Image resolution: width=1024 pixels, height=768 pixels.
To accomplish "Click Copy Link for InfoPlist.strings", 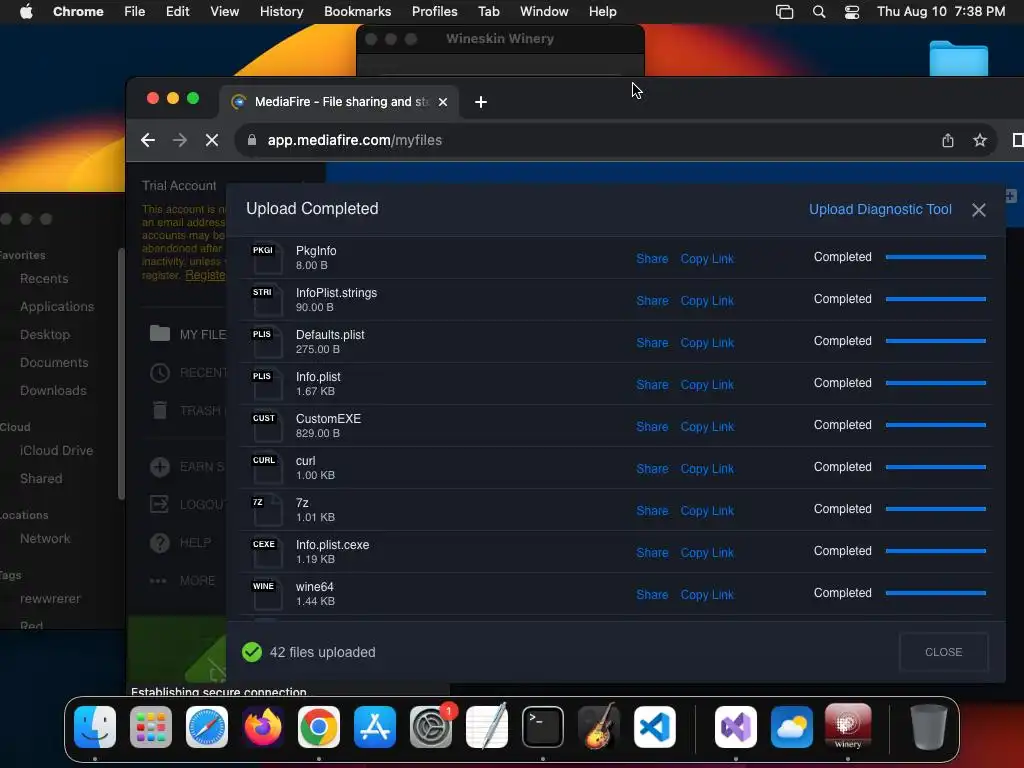I will point(707,300).
